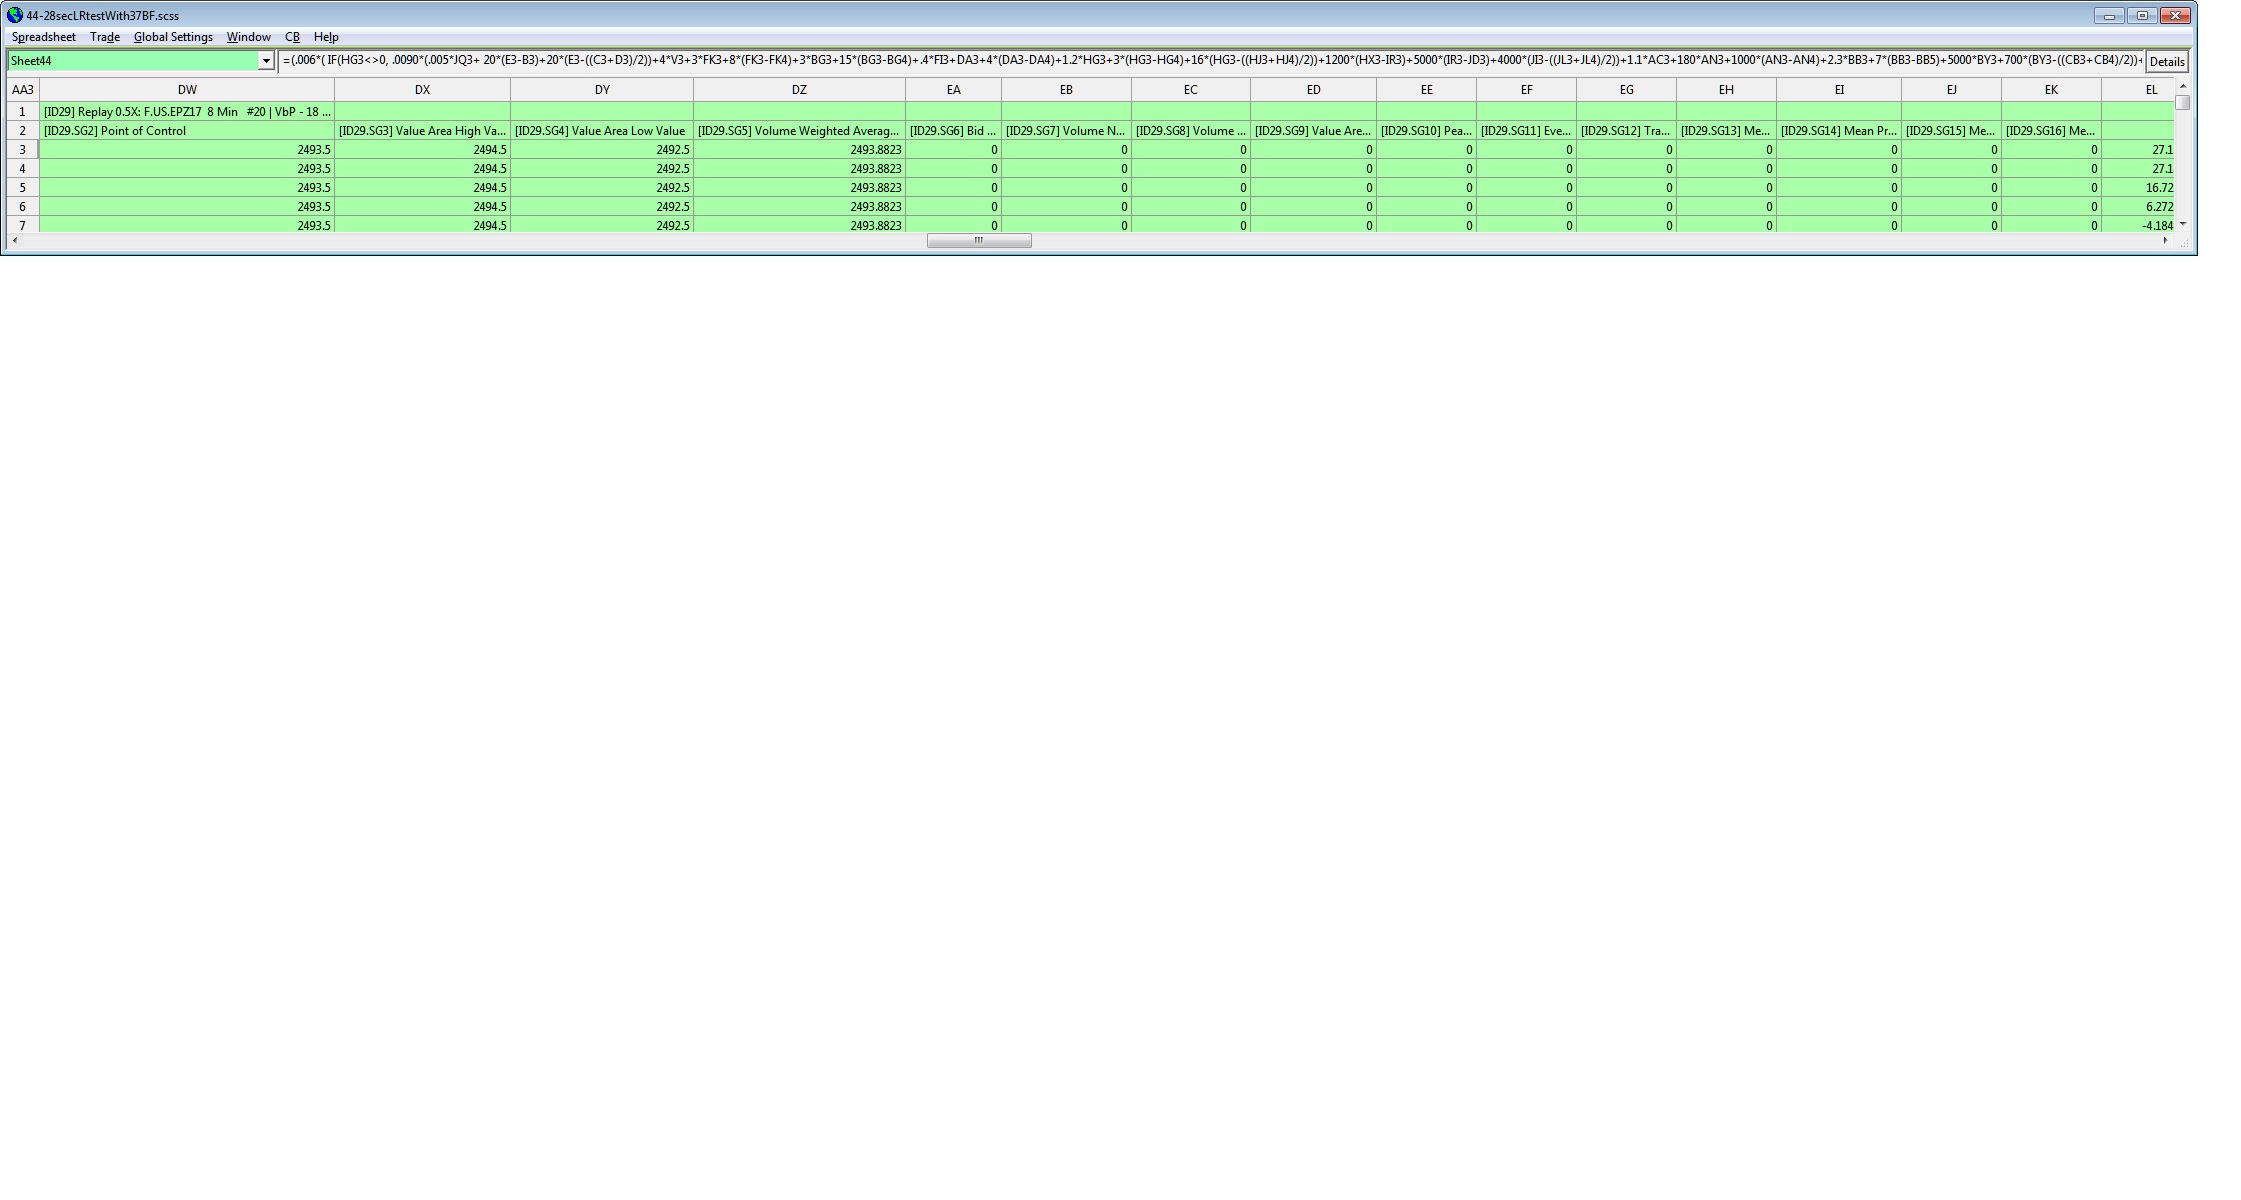The width and height of the screenshot is (2241, 1200).
Task: Open the Global Settings menu
Action: click(x=173, y=37)
